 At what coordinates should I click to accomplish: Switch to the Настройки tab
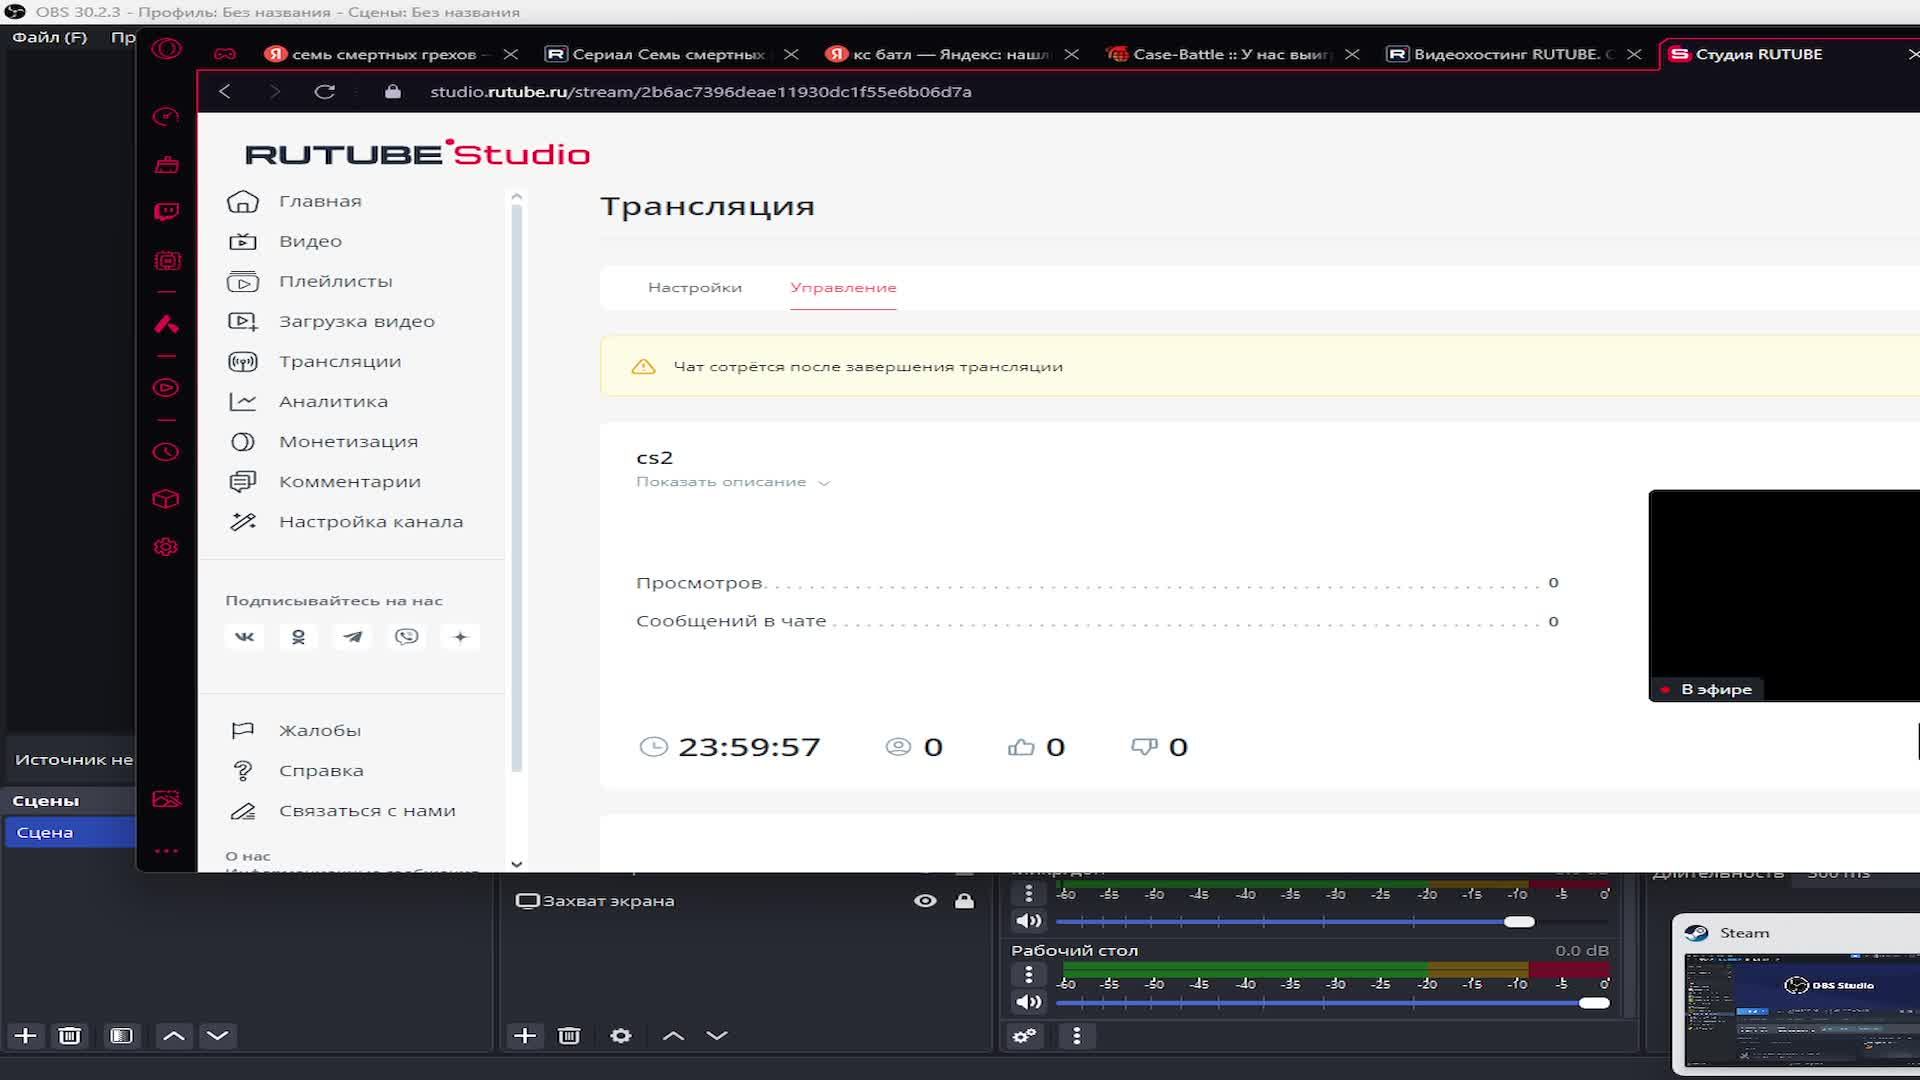695,287
